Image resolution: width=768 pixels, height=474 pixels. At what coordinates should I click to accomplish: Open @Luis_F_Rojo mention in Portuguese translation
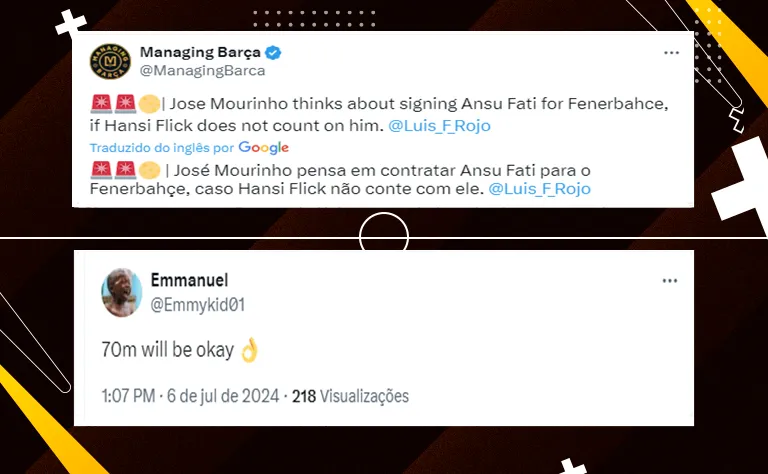coord(540,188)
